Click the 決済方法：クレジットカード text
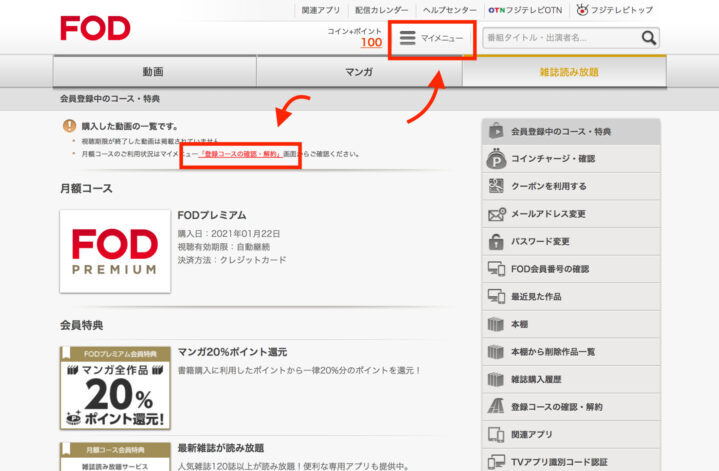 coord(232,260)
